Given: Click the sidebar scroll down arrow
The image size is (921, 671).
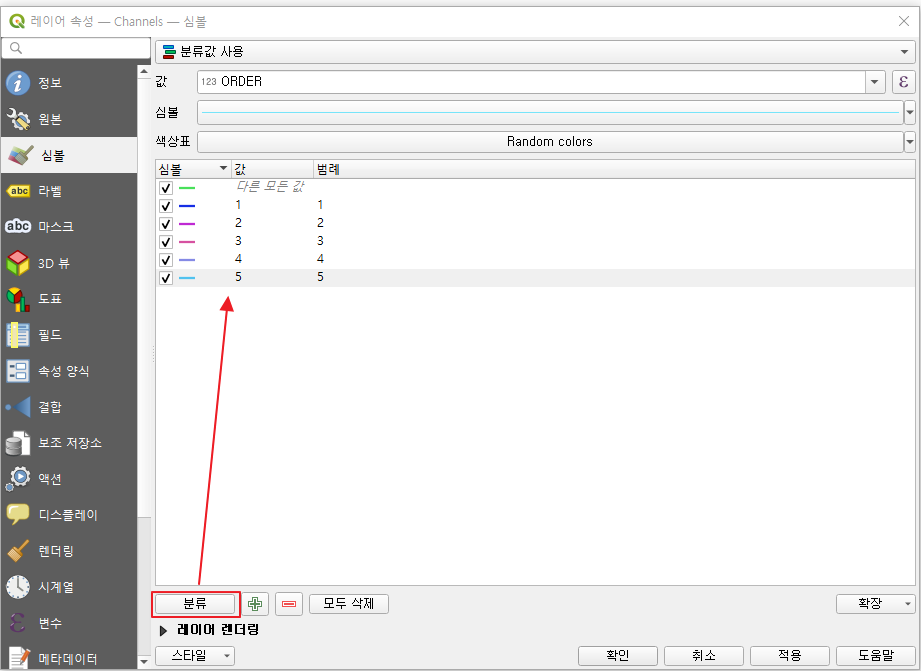Looking at the screenshot, I should click(x=144, y=662).
